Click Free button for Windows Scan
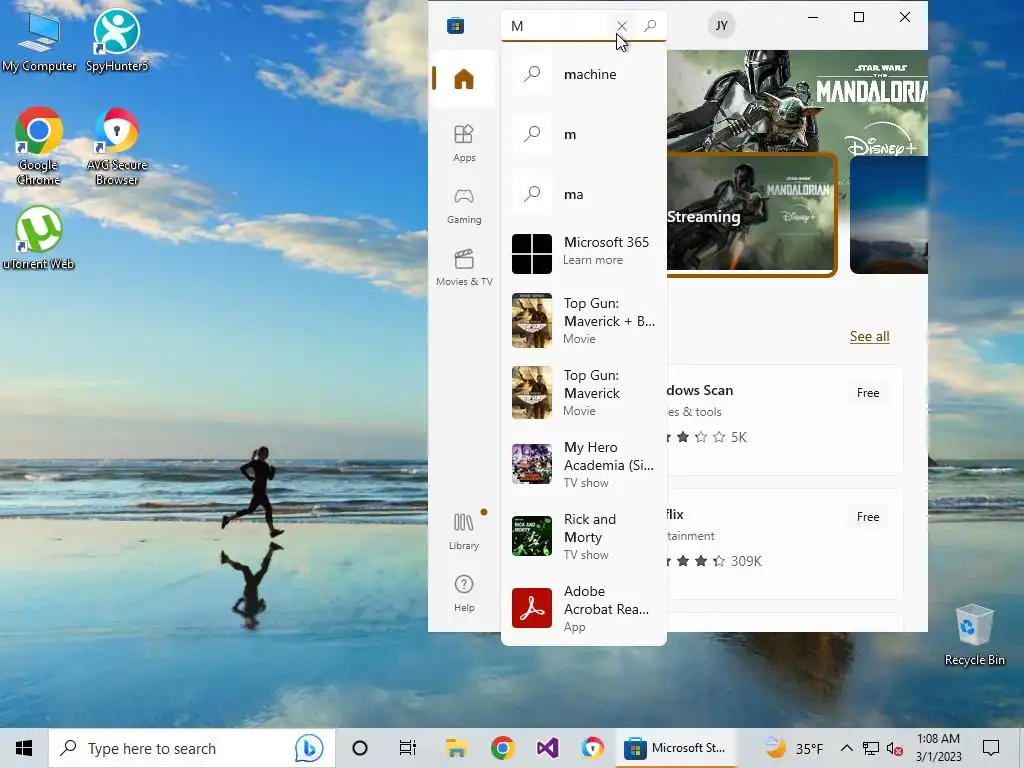Screen dimensions: 1024x768 point(868,392)
